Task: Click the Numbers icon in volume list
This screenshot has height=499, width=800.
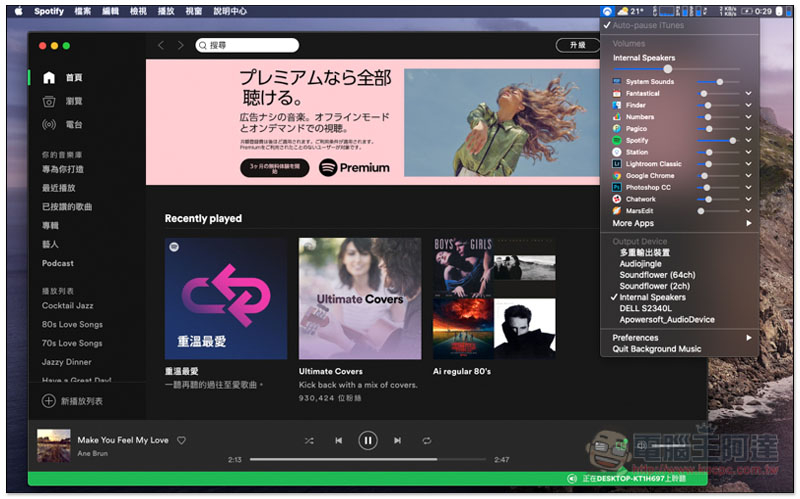Action: pos(617,117)
